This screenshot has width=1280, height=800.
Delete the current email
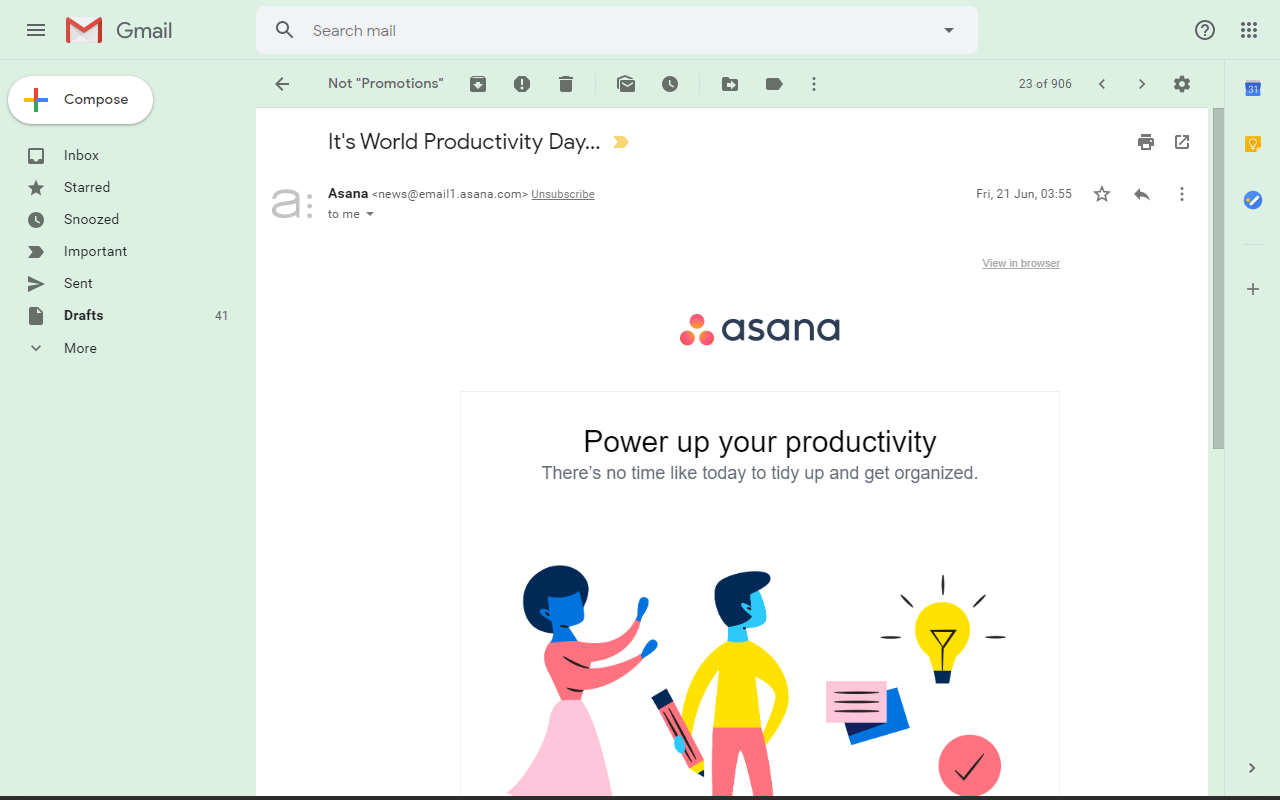click(x=566, y=84)
